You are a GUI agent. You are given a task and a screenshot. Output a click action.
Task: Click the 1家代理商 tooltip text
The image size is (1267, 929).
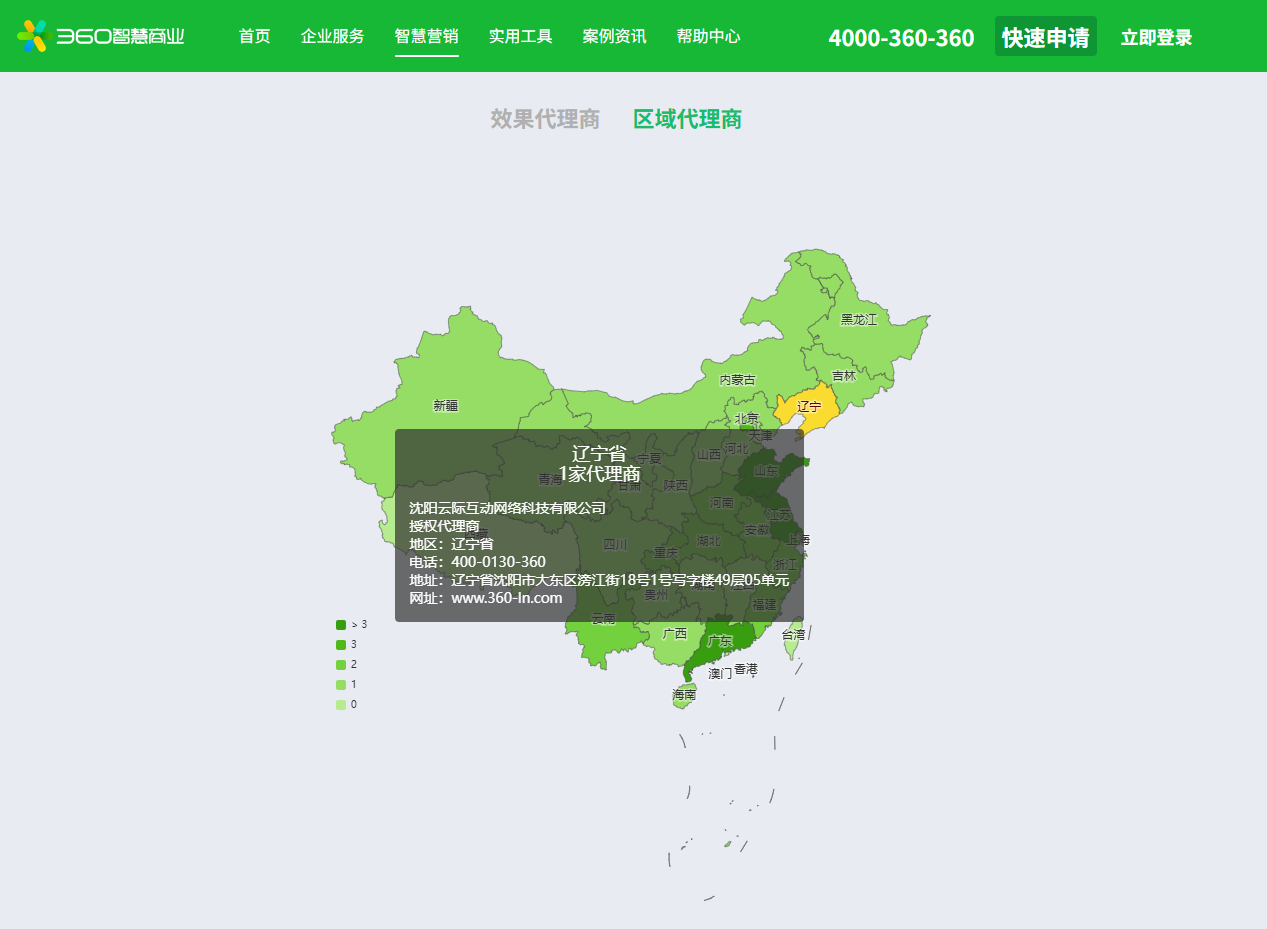coord(599,474)
